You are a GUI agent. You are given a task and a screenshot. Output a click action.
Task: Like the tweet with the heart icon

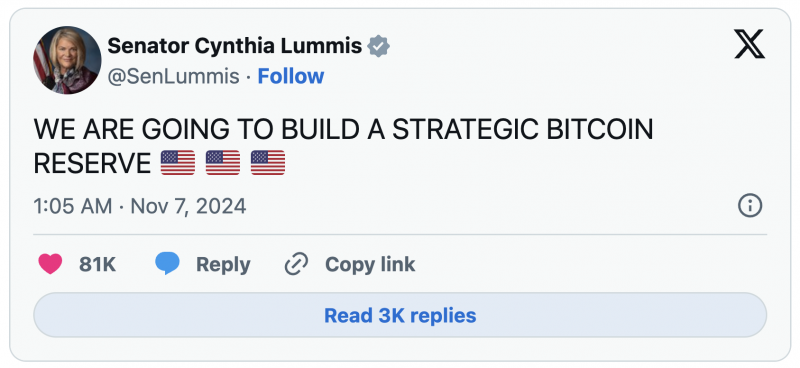pyautogui.click(x=51, y=264)
